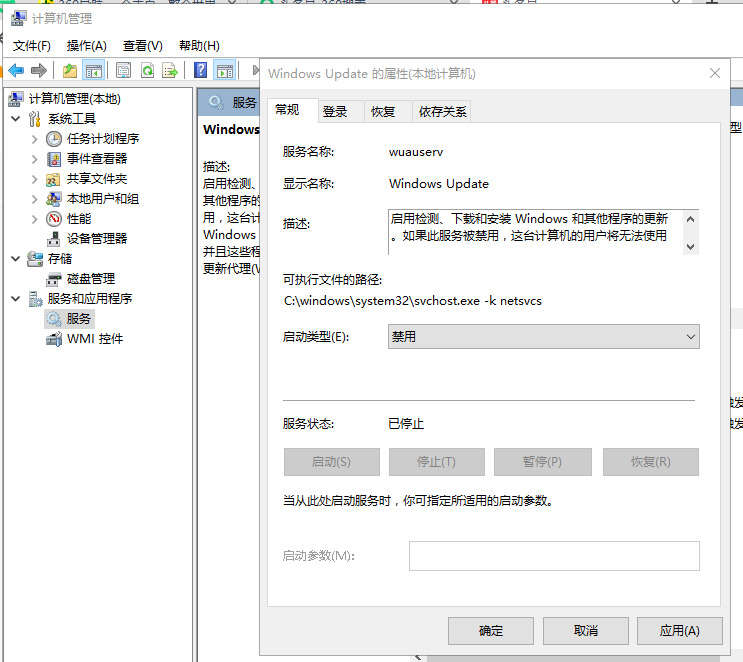Image resolution: width=743 pixels, height=662 pixels.
Task: Open 设备管理器 in the tree
Action: 97,238
